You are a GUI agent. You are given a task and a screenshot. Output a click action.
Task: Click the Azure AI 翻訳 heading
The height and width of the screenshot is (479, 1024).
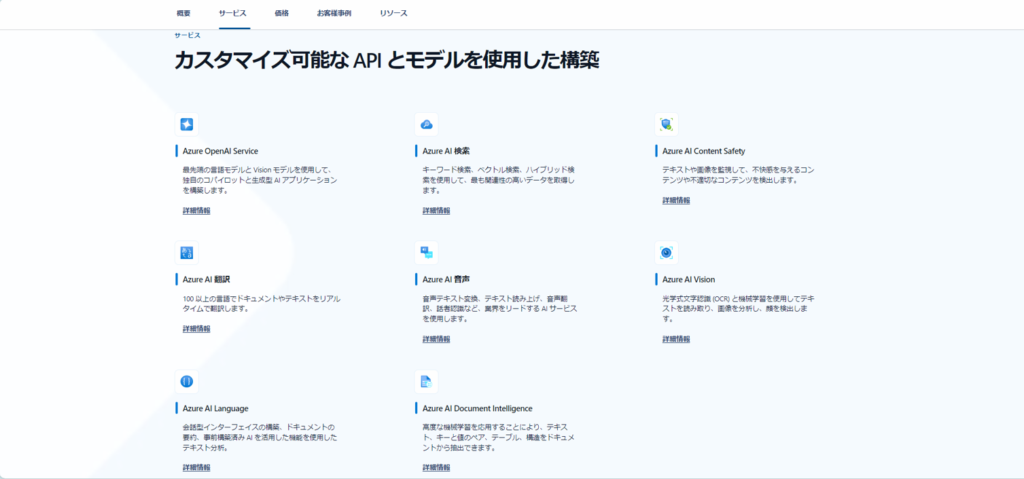coord(206,279)
